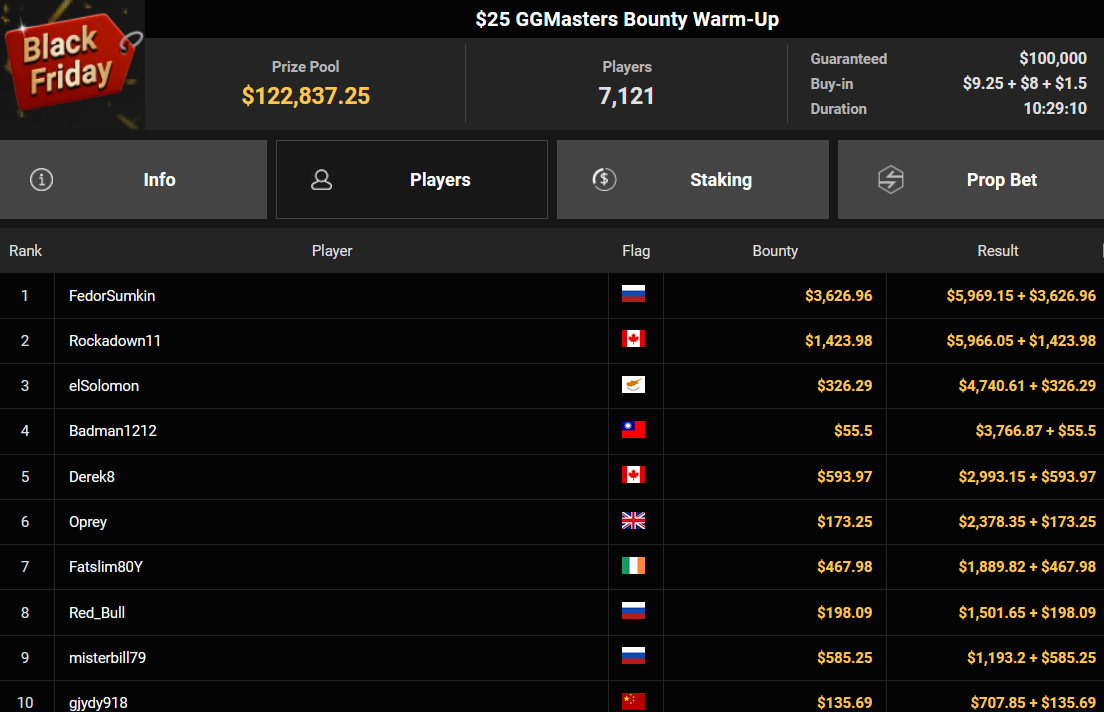The height and width of the screenshot is (712, 1104).
Task: Select player Derek8 in the list
Action: [x=92, y=476]
